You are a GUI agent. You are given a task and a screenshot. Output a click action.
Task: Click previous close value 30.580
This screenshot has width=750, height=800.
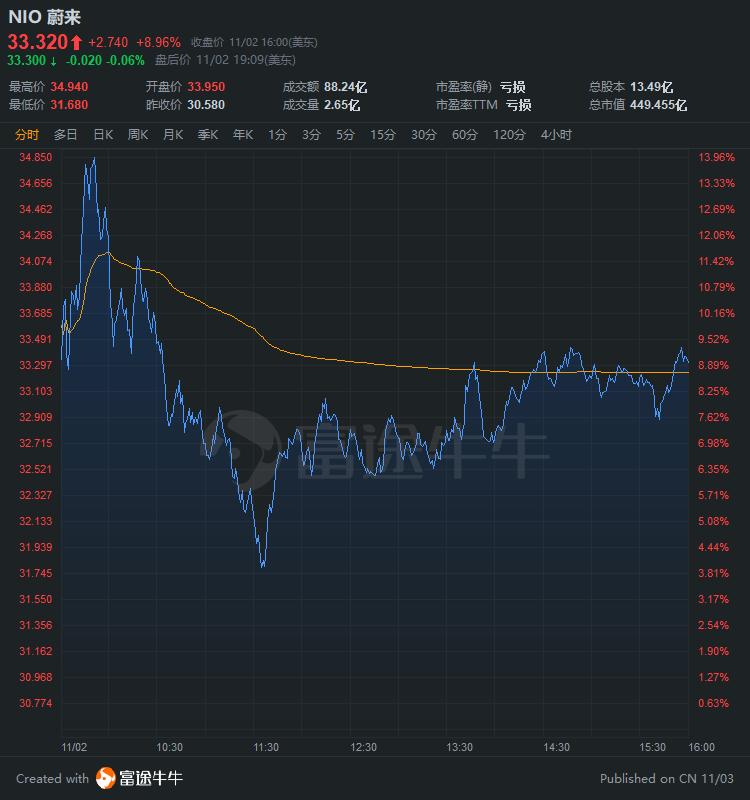[x=206, y=105]
